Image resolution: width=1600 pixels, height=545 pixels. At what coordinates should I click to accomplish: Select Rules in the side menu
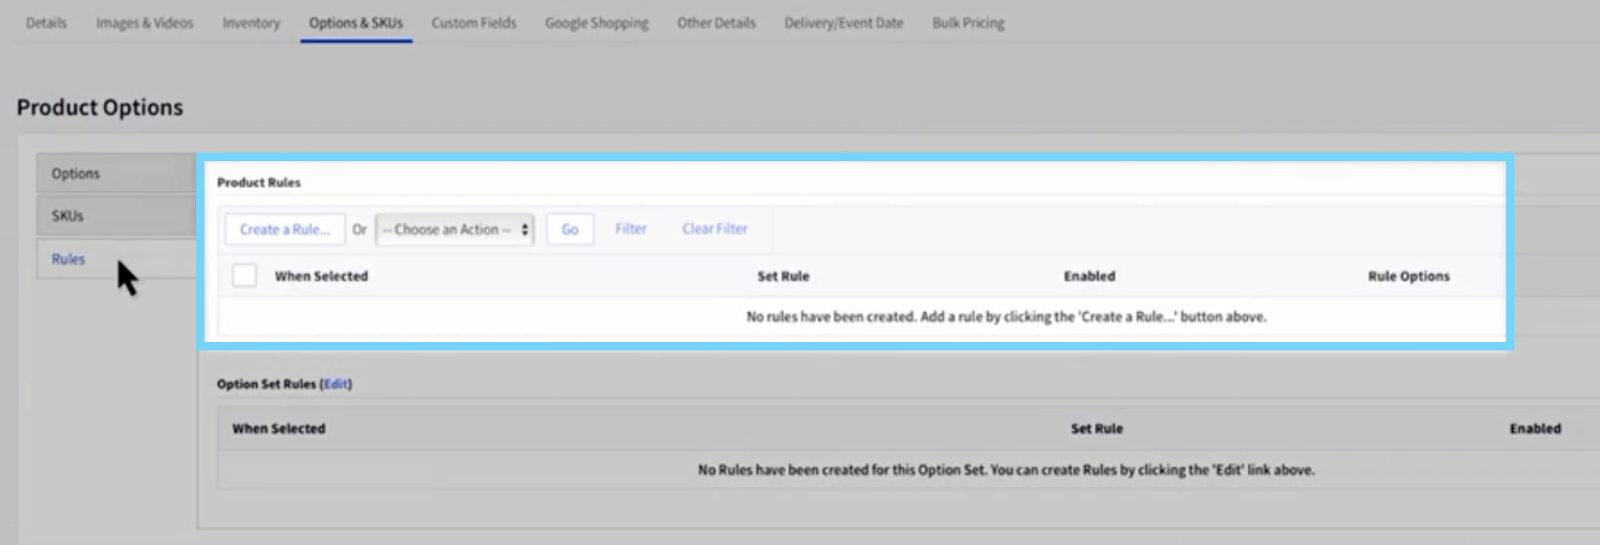pos(116,259)
